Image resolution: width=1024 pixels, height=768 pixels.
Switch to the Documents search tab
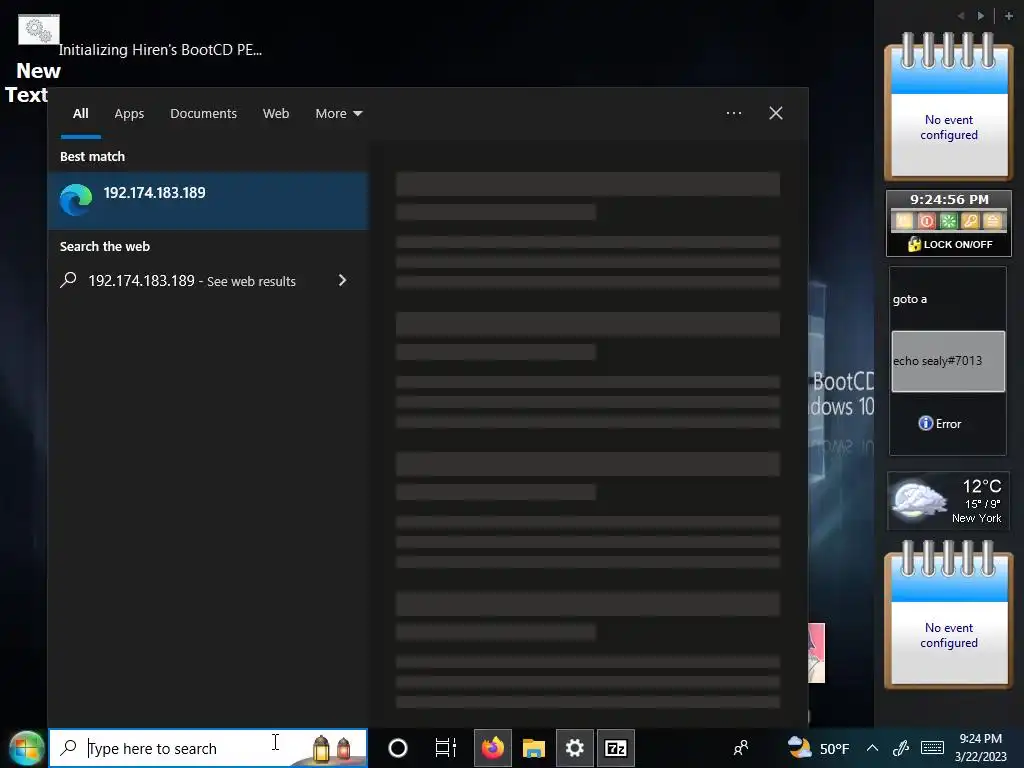tap(203, 114)
